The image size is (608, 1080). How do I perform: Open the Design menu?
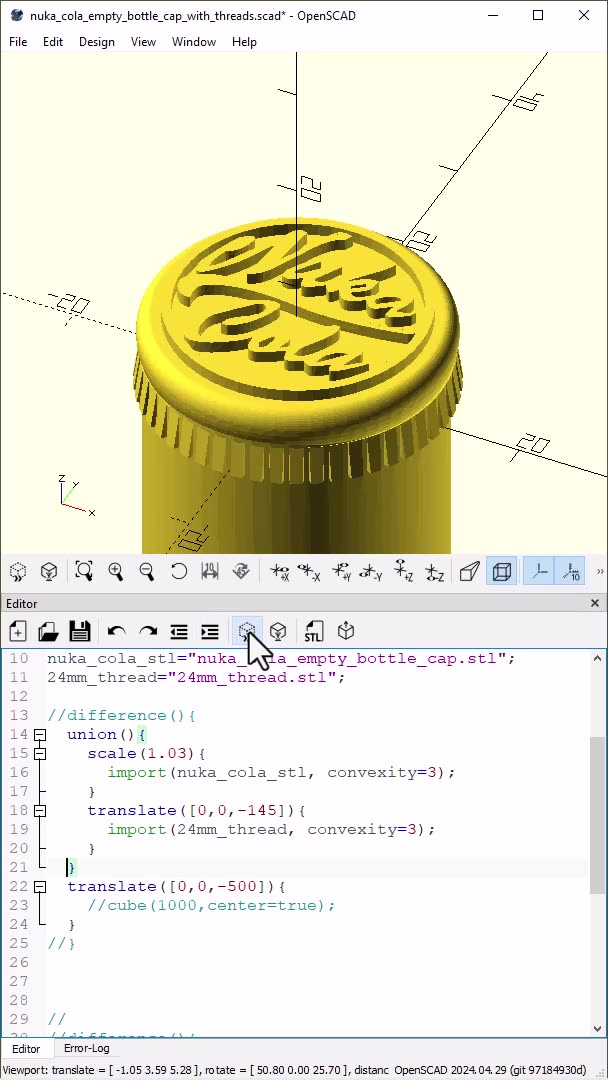click(x=96, y=42)
